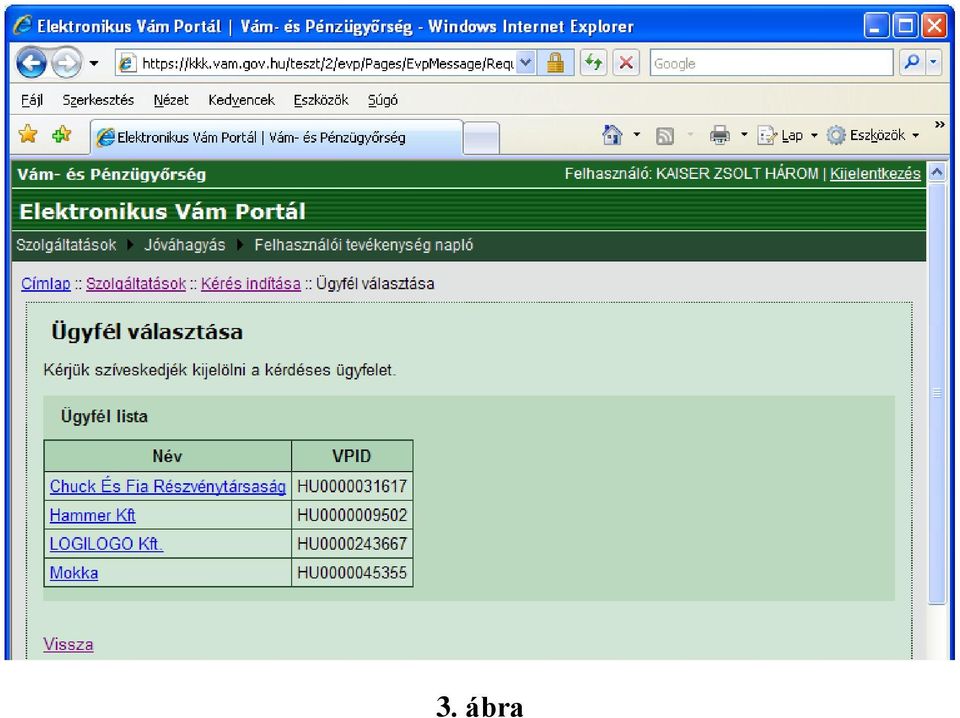Click the green Refresh arrows icon
Viewport: 960px width, 718px height.
[x=593, y=62]
